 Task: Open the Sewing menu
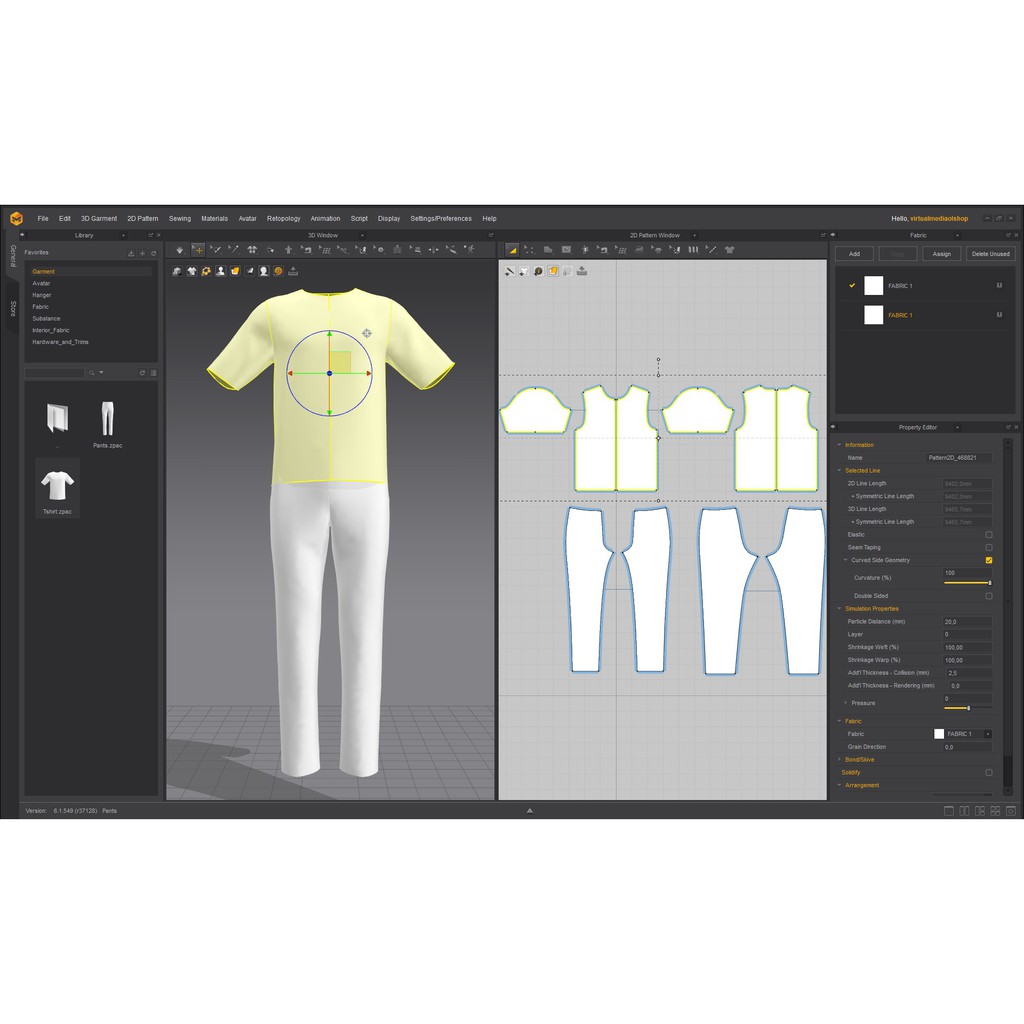pos(180,219)
